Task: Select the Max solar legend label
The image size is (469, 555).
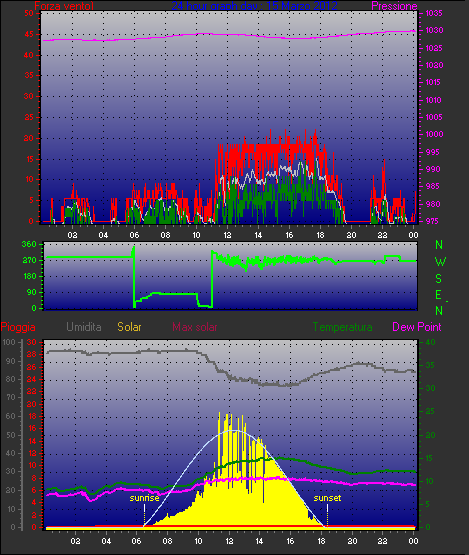Action: pyautogui.click(x=195, y=327)
